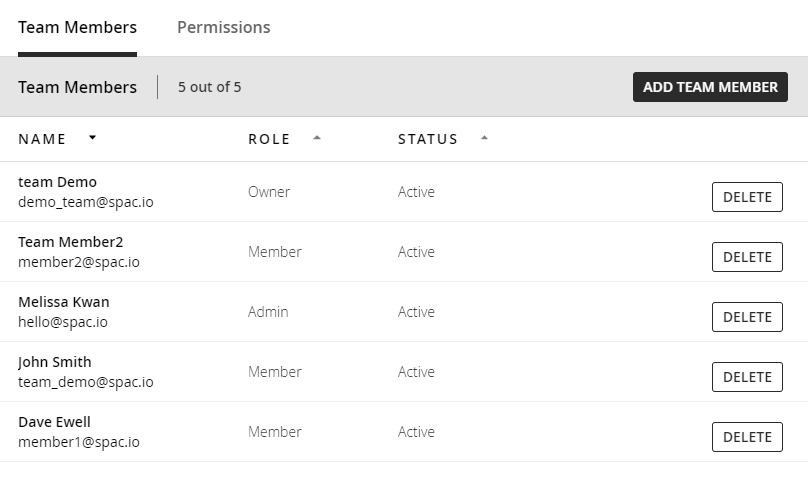Sort by Status using the arrow icon

[x=484, y=138]
